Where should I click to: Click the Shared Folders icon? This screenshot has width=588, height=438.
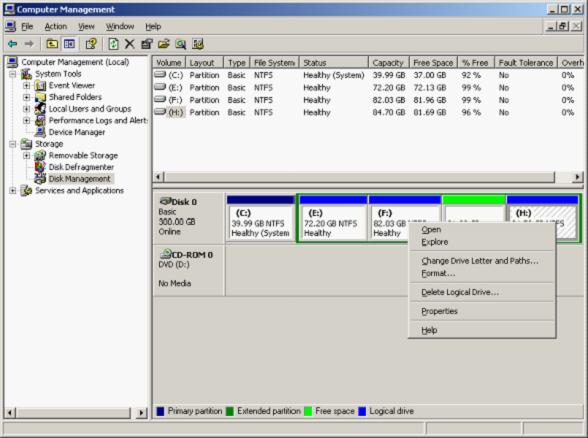40,97
